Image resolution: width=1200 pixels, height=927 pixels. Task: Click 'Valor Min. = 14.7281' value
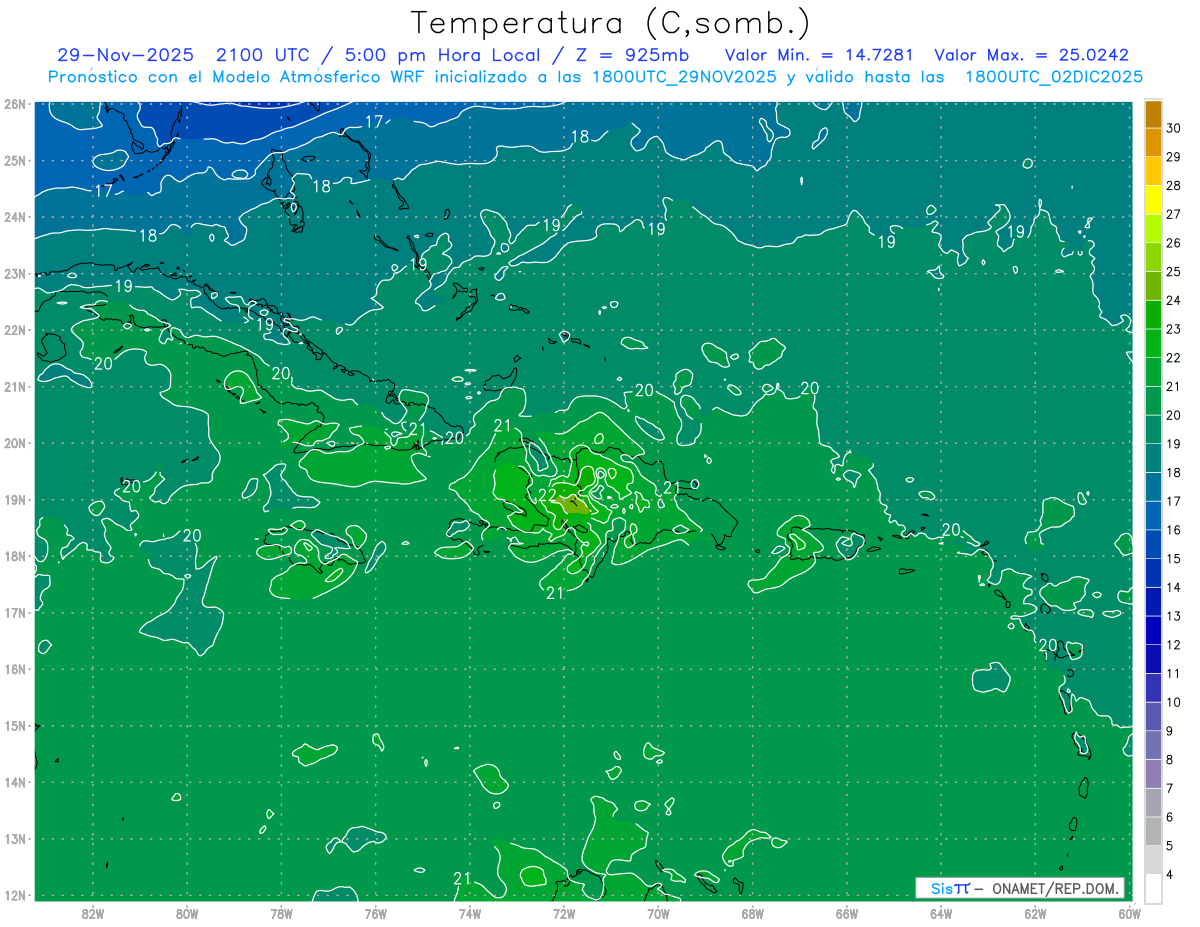coord(818,55)
